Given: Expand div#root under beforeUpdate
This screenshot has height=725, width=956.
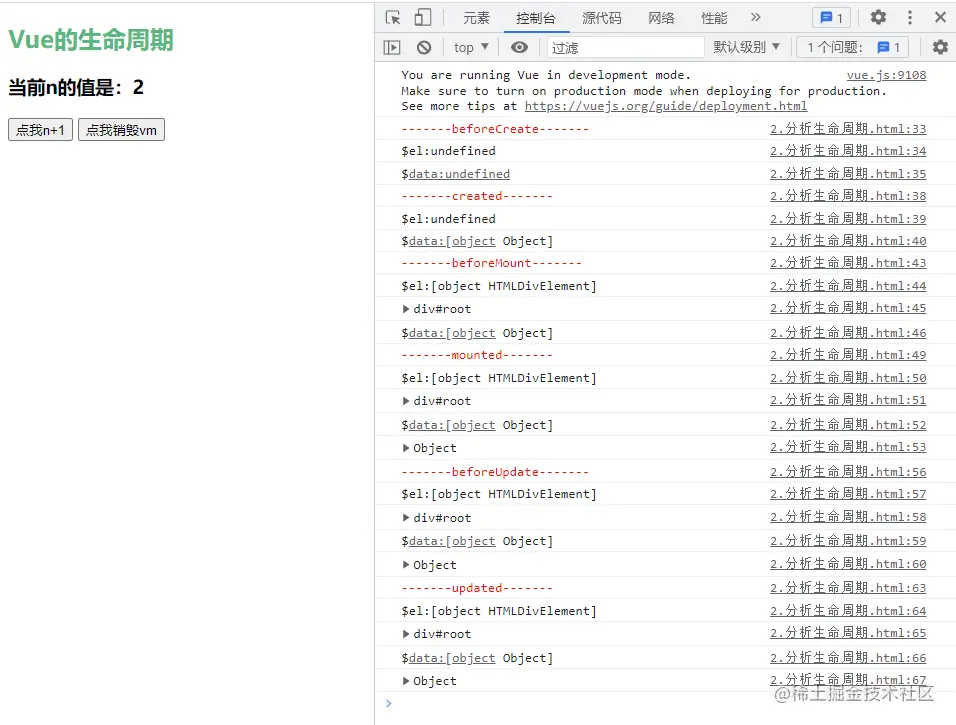Looking at the screenshot, I should point(405,518).
